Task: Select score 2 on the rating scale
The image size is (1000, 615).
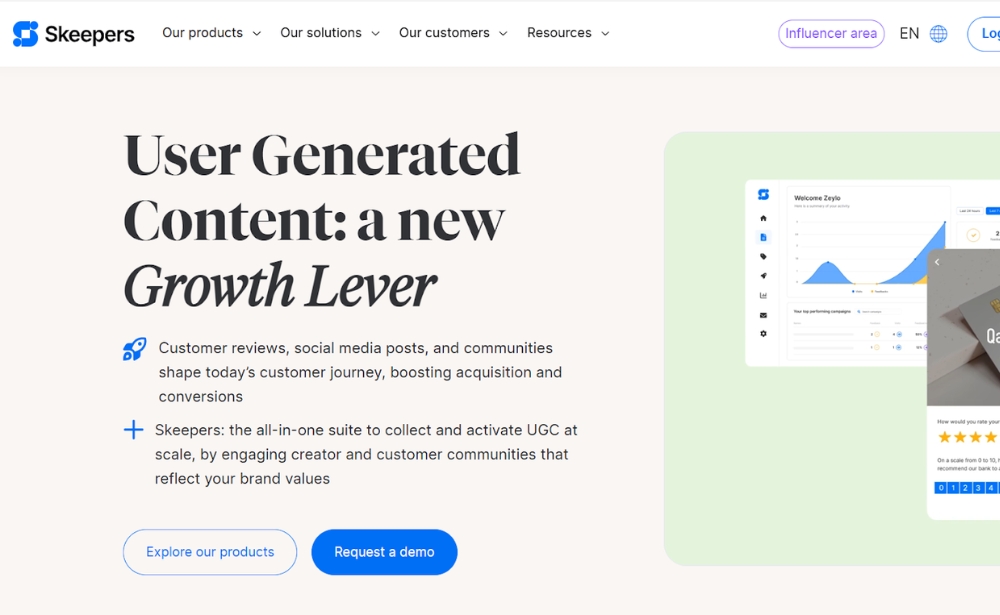Action: 966,488
